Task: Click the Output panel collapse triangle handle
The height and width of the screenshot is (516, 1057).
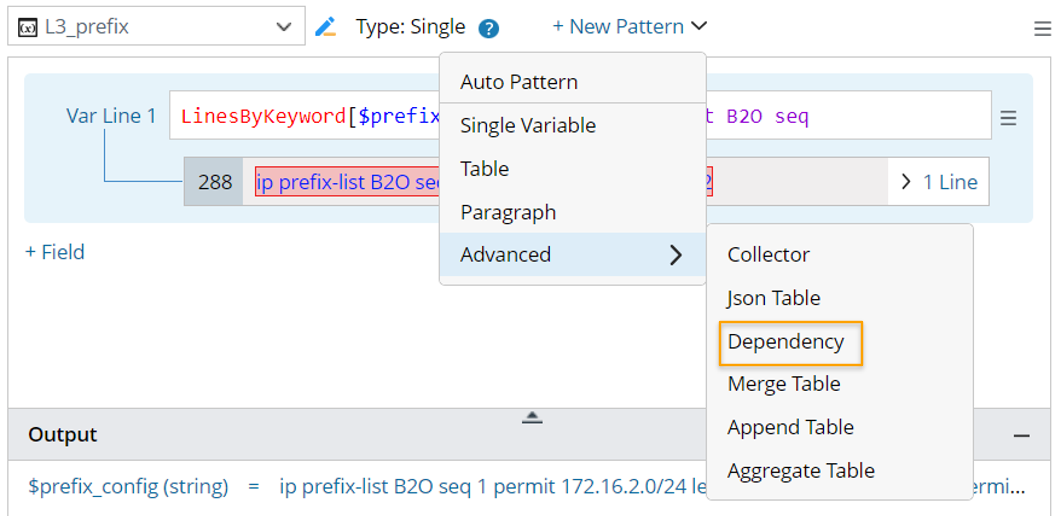Action: coord(532,417)
